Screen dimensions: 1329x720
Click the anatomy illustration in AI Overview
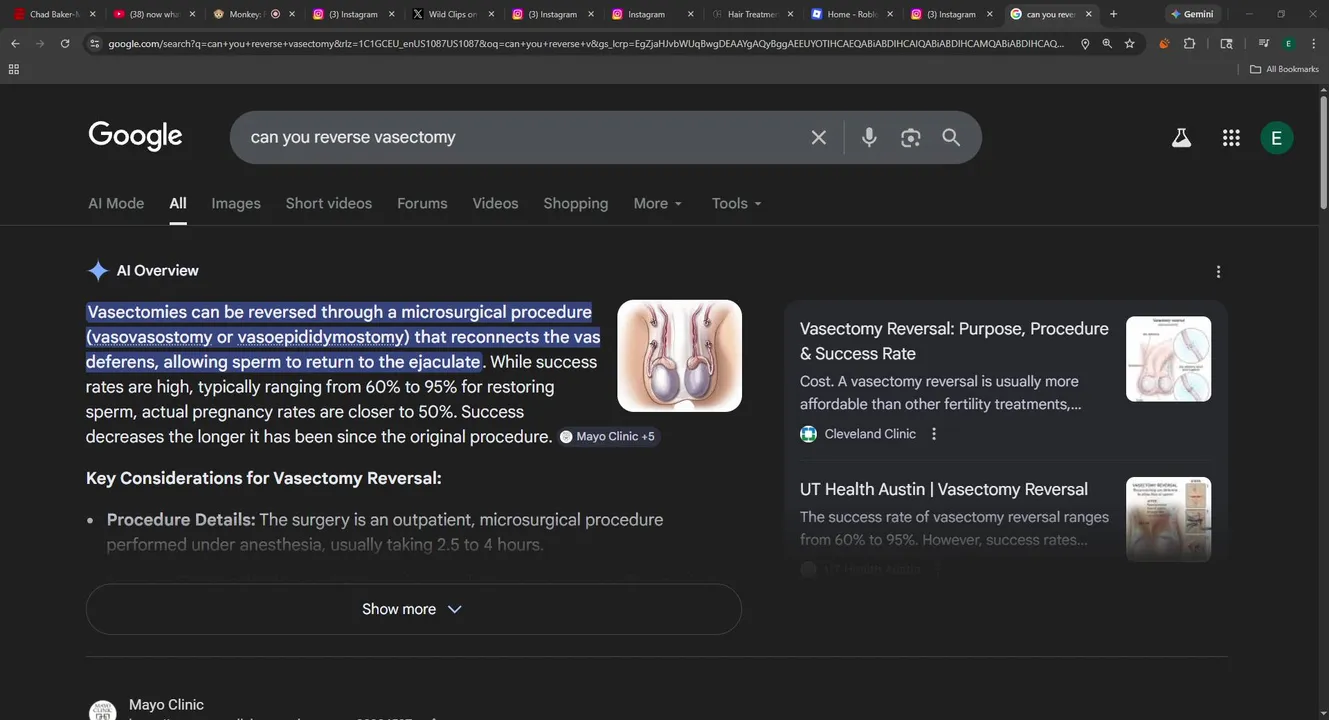point(680,356)
